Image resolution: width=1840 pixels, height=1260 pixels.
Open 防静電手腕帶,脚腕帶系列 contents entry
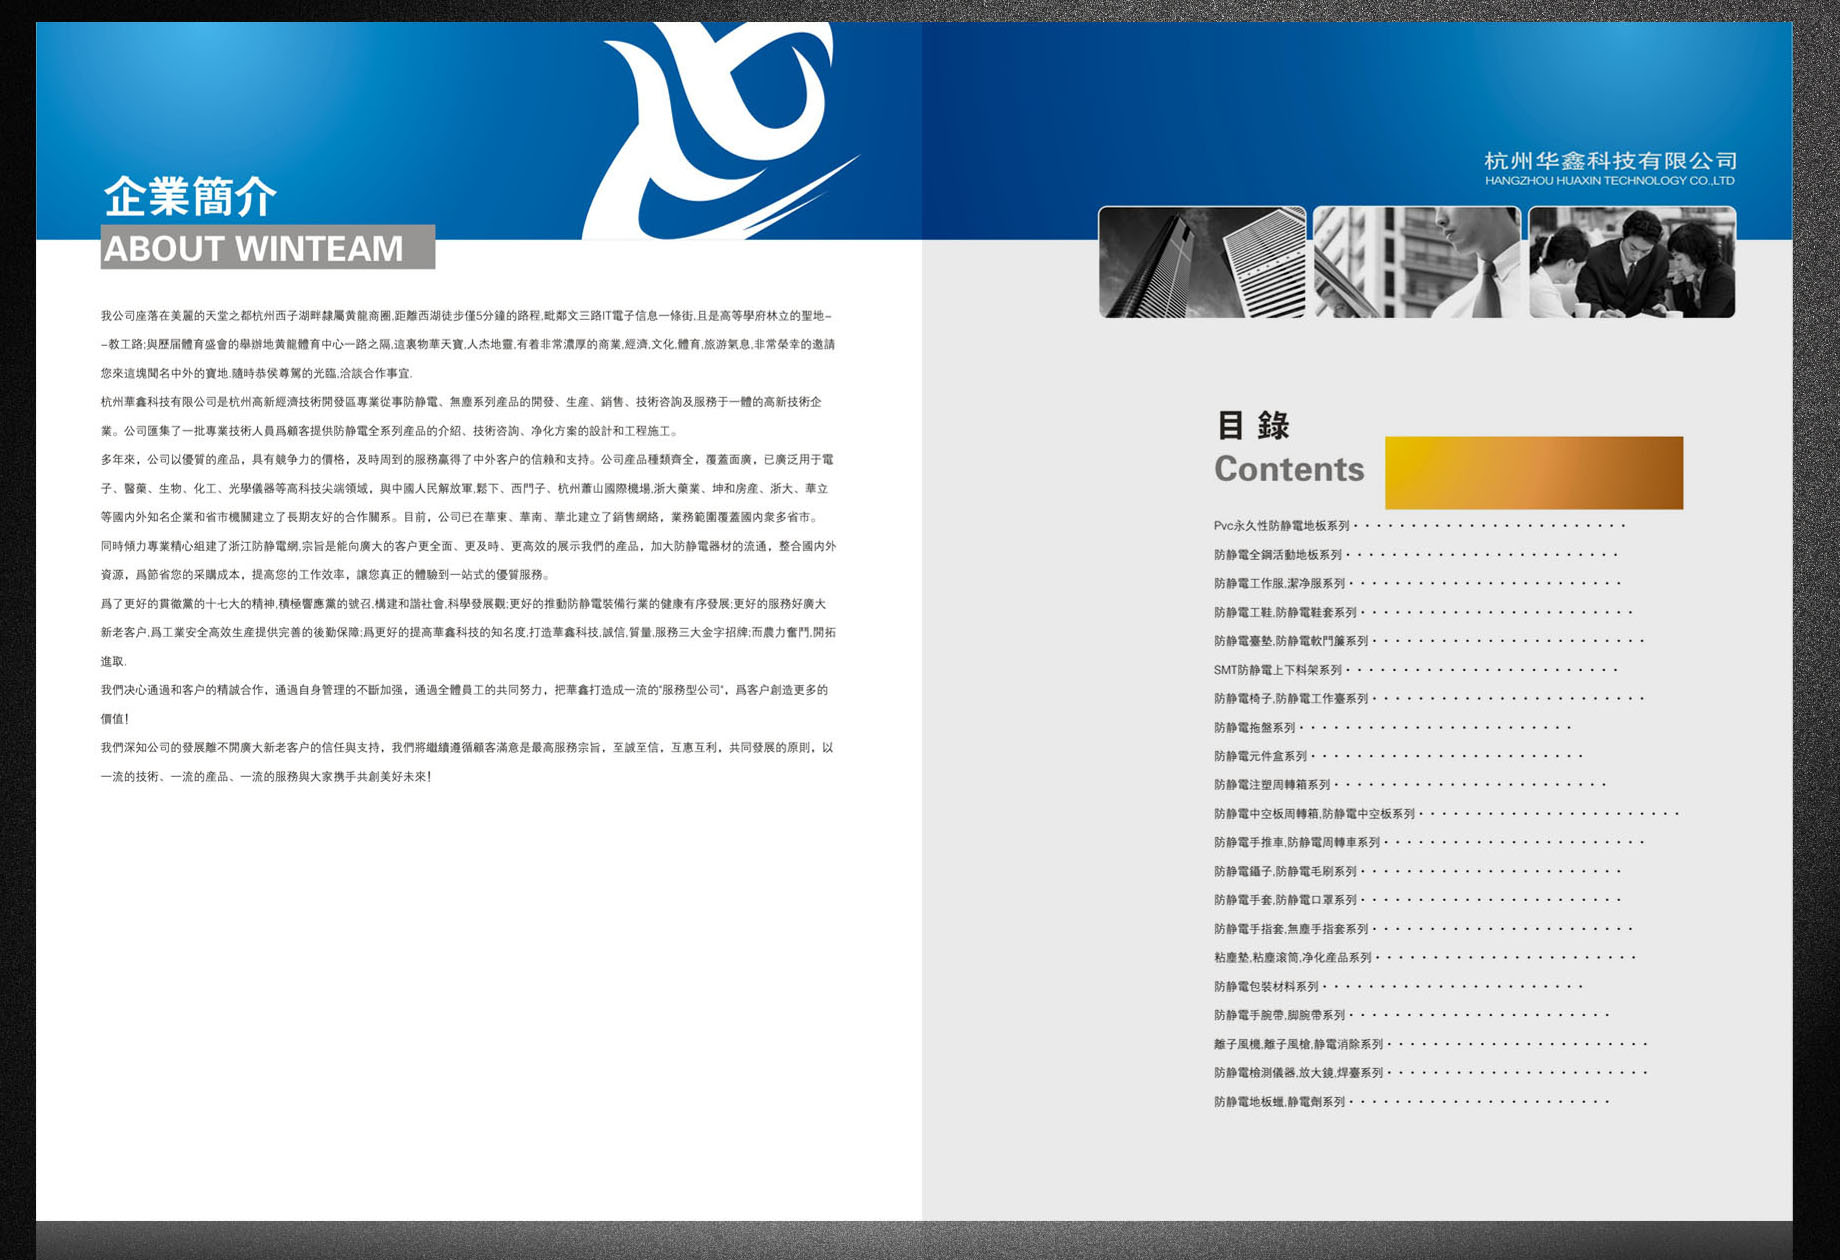click(1279, 1016)
